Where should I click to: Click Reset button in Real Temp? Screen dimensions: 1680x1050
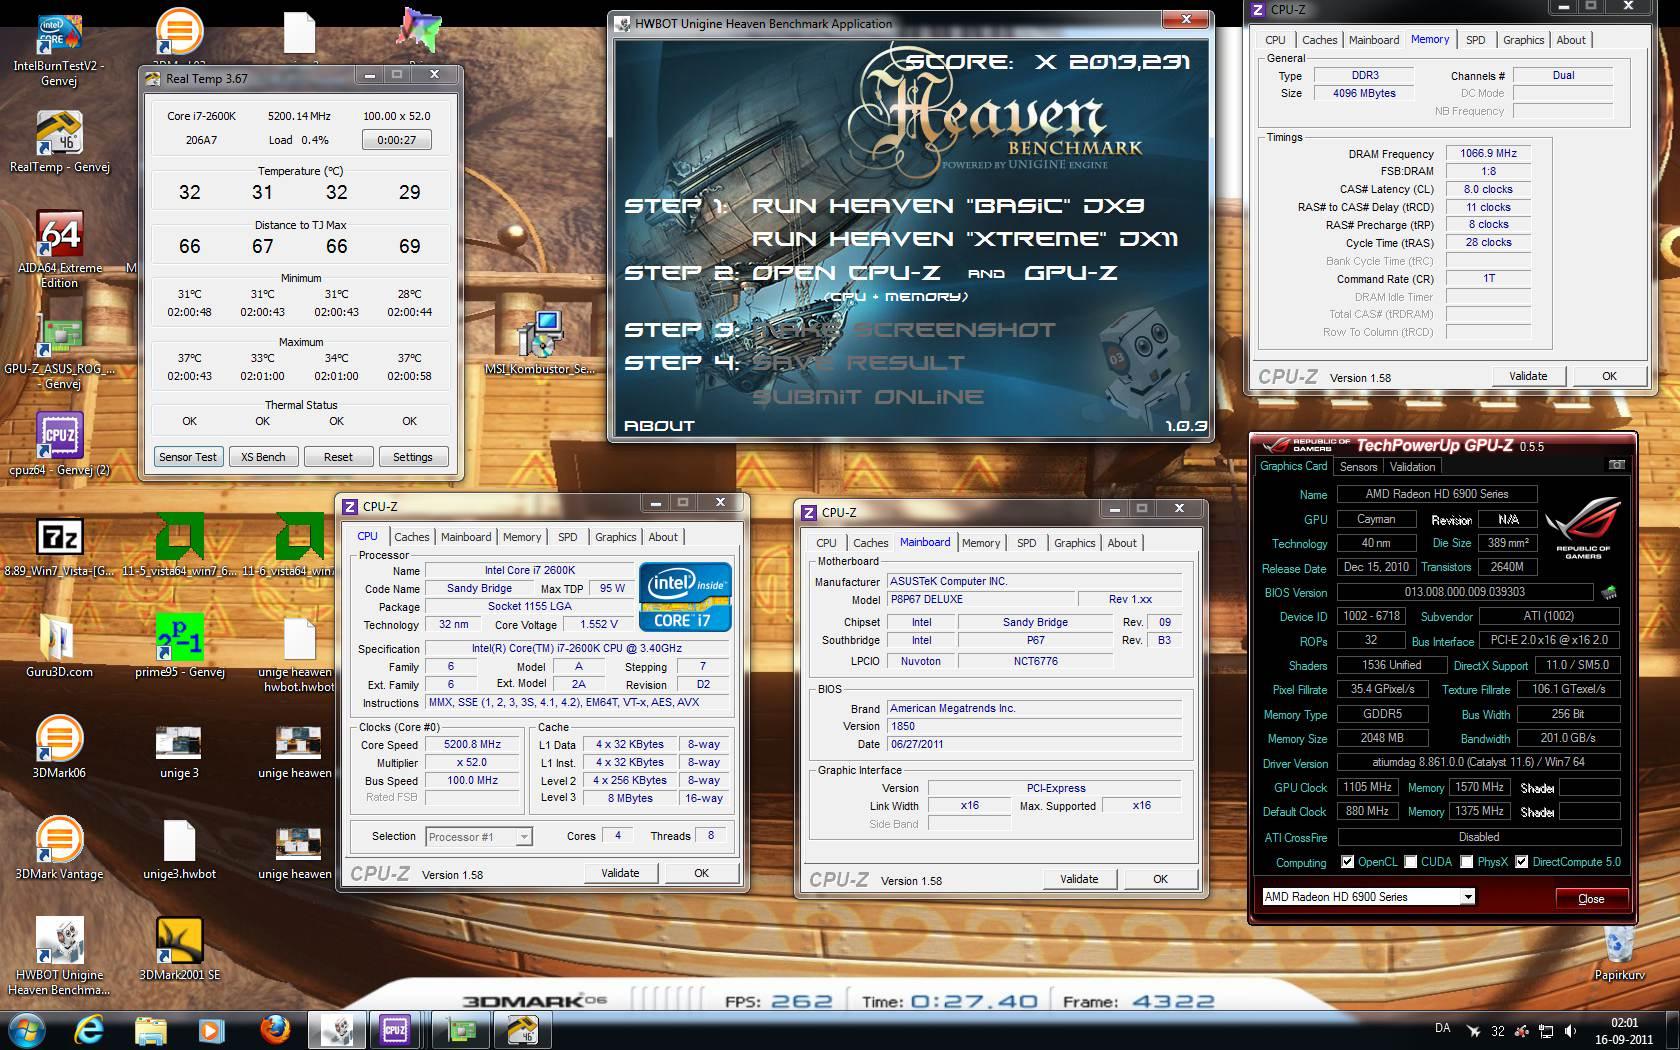click(338, 457)
